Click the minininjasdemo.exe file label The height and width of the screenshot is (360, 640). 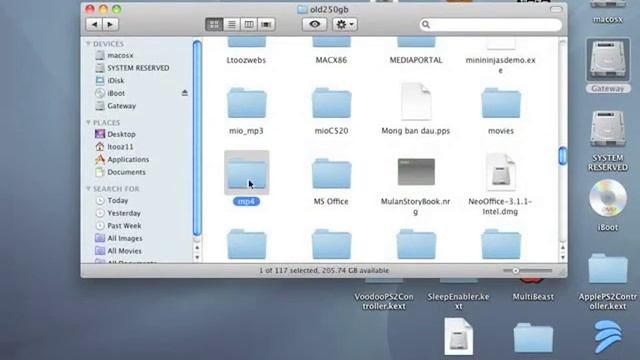point(500,65)
